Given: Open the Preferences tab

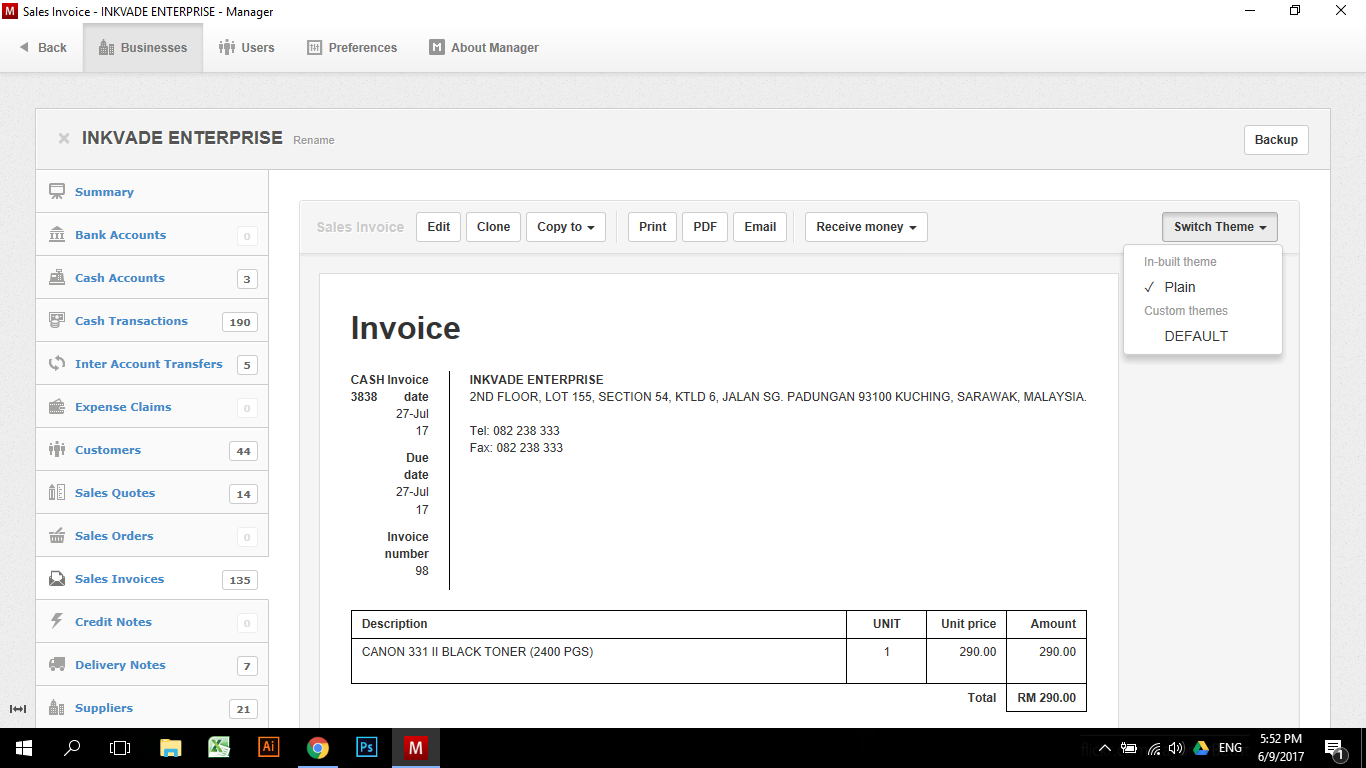Looking at the screenshot, I should click(352, 48).
